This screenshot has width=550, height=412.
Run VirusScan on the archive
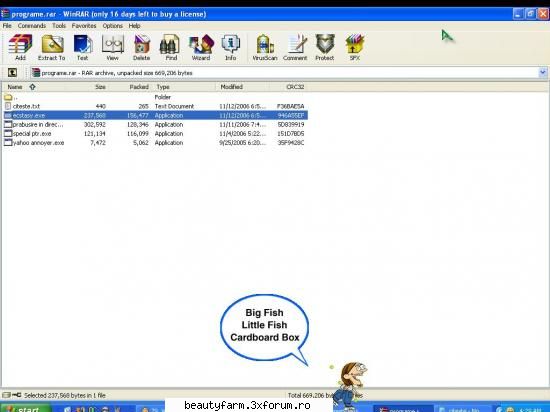pos(265,48)
